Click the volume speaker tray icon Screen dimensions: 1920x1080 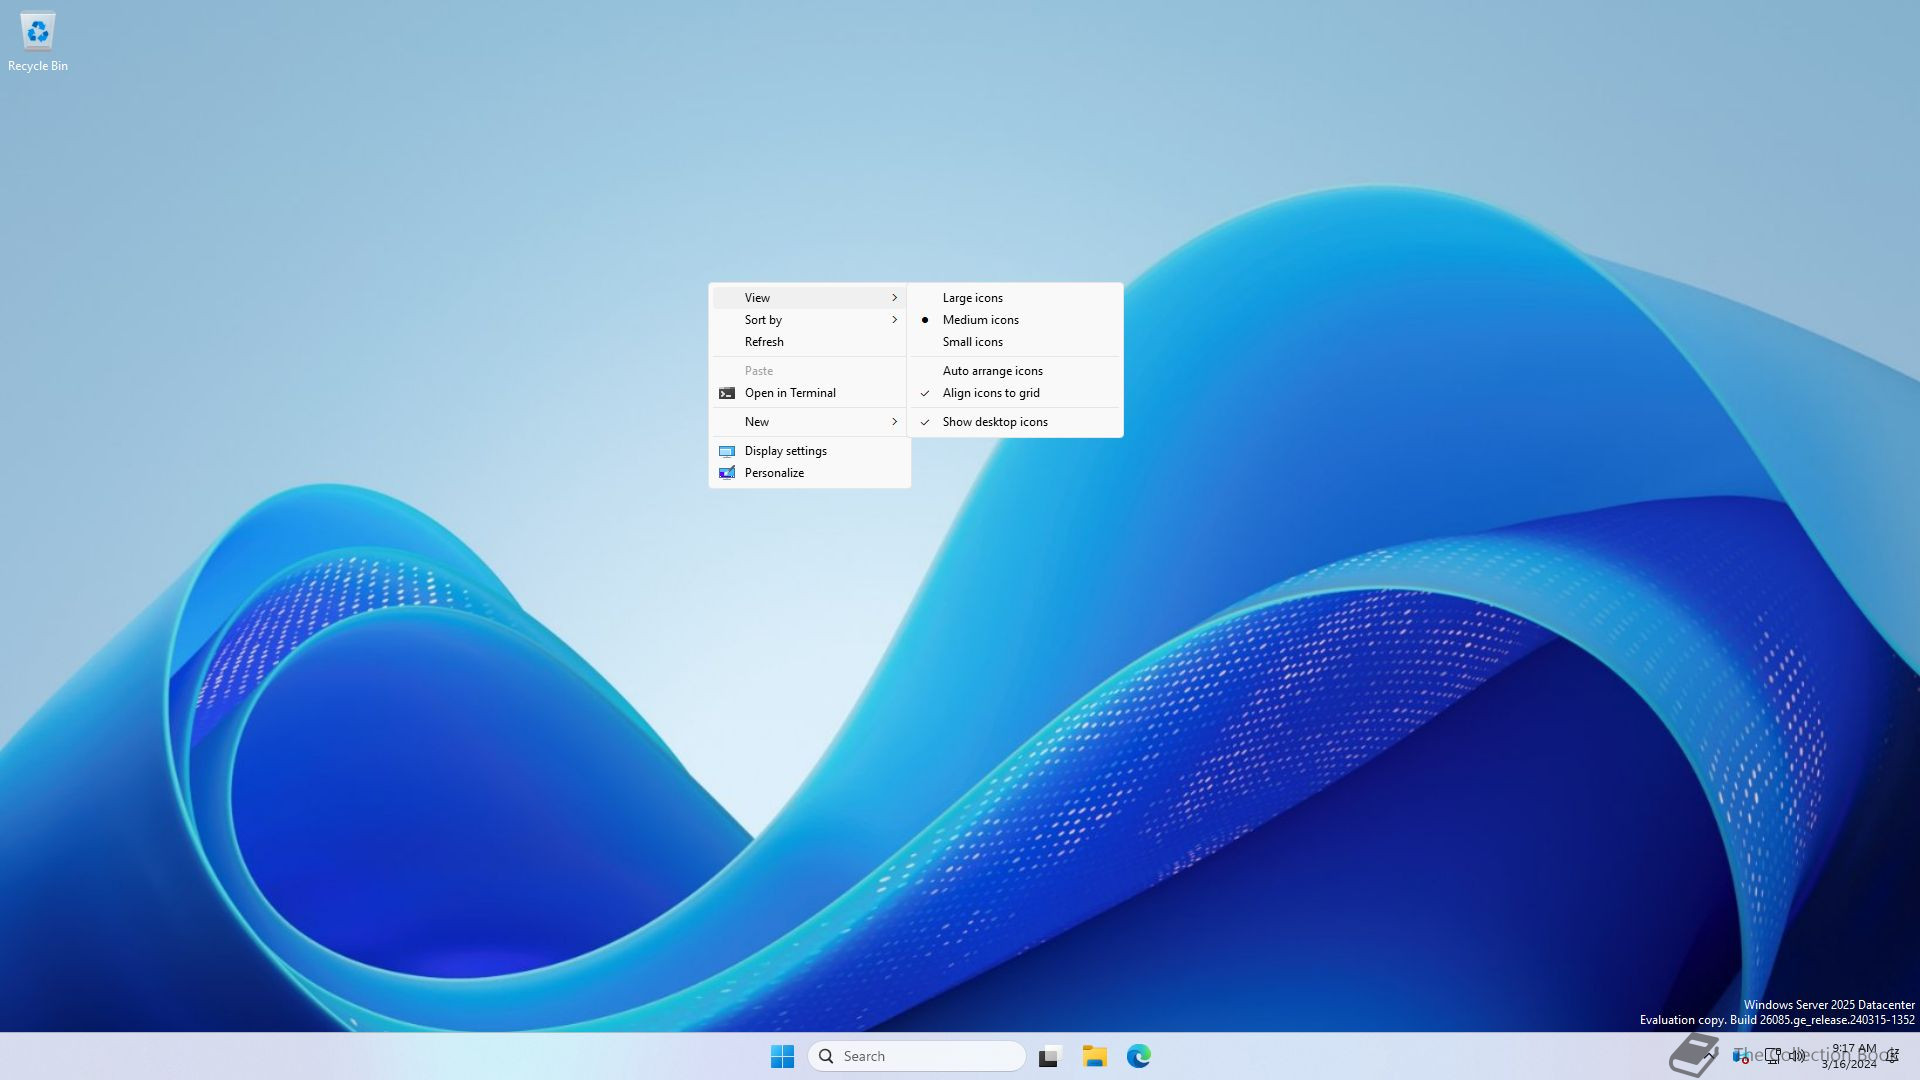tap(1796, 1056)
